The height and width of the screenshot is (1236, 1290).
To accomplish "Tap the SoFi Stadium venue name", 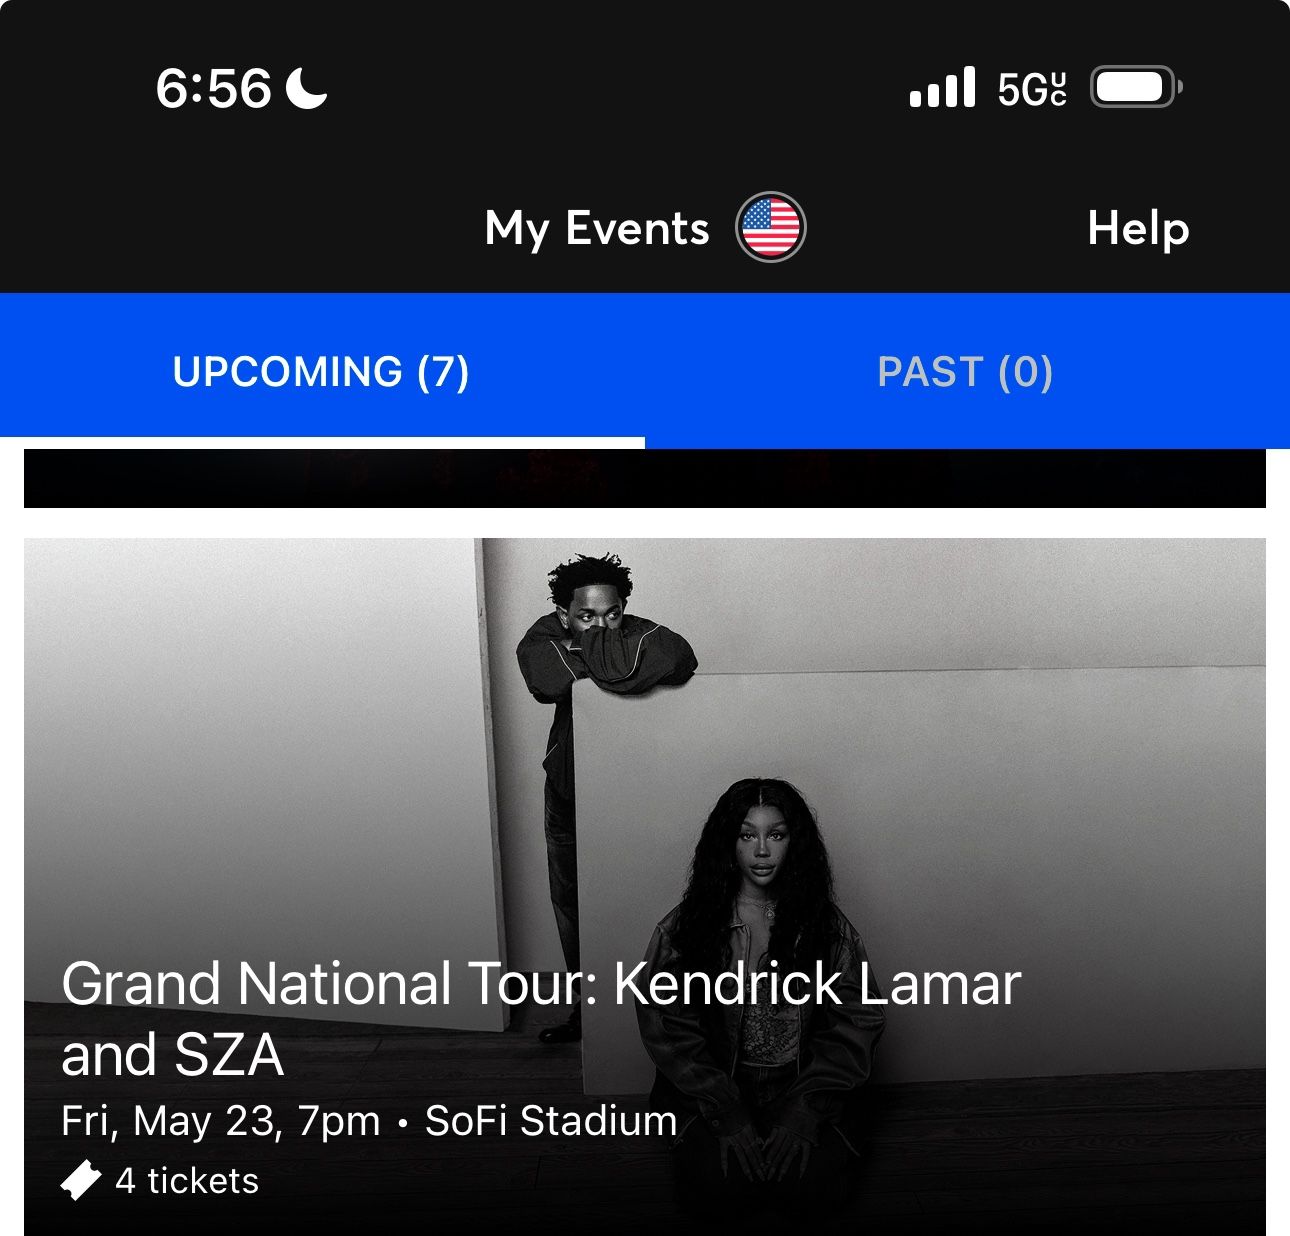I will (x=550, y=1120).
